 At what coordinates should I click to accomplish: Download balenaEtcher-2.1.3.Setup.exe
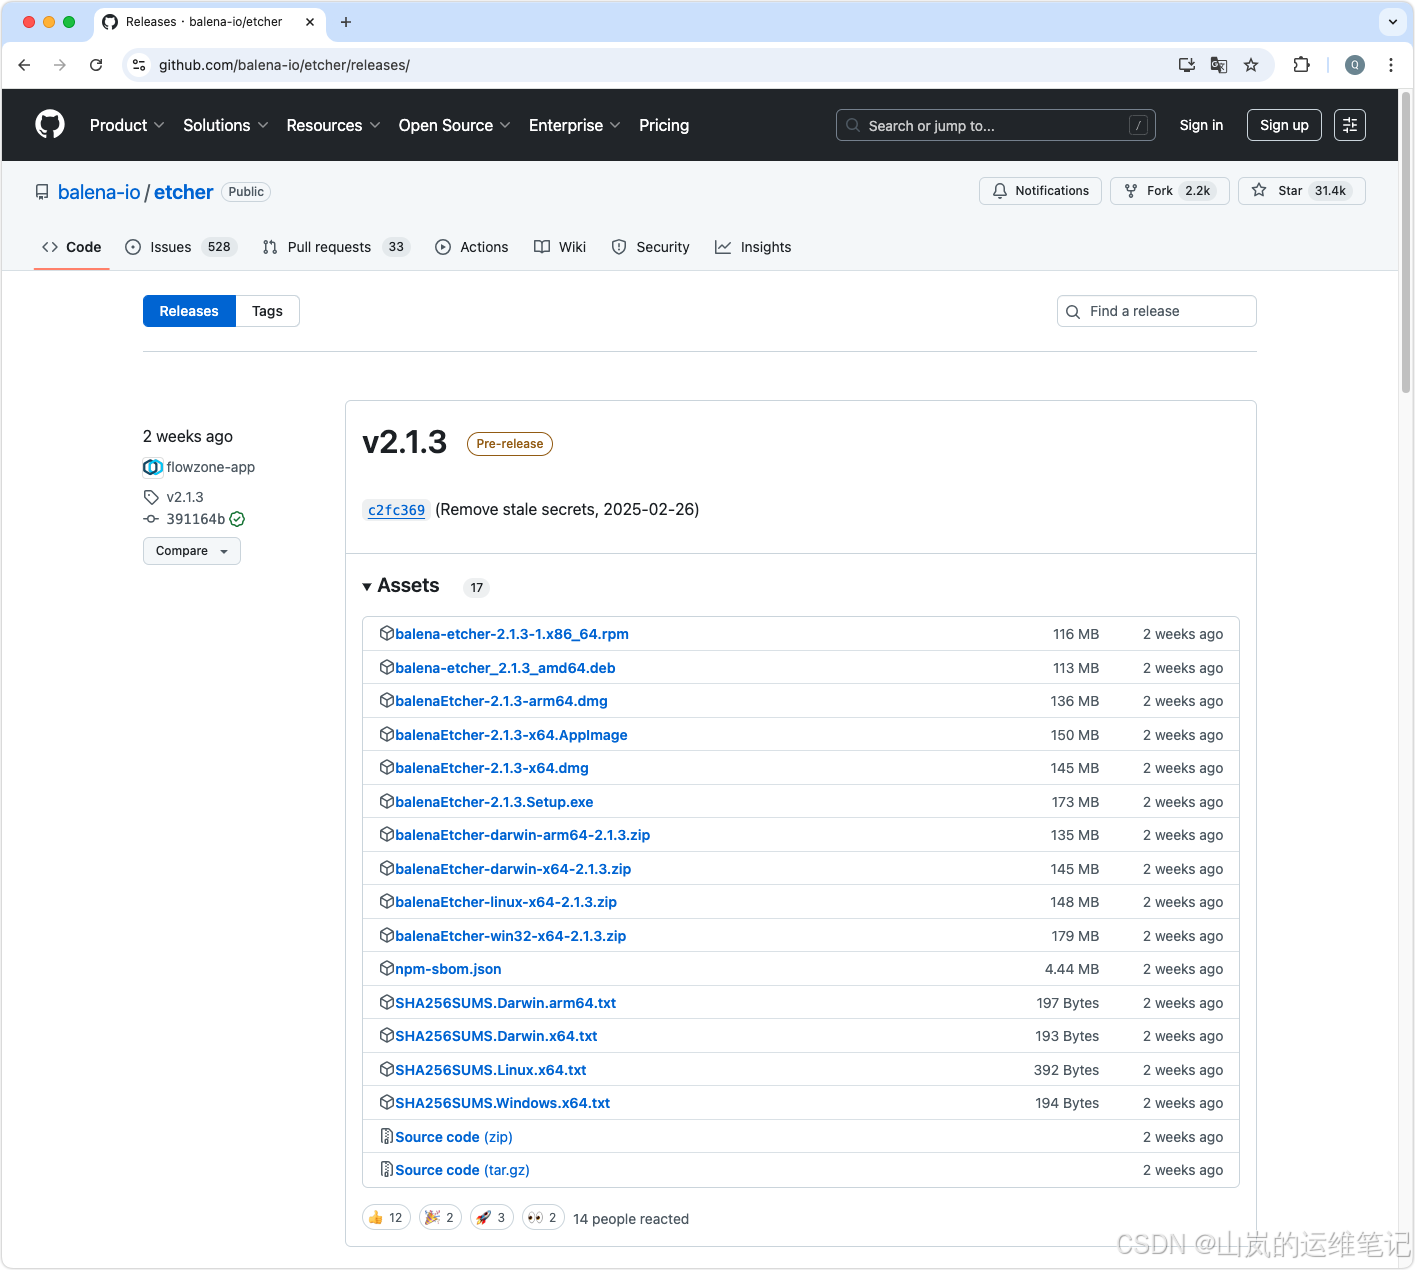[x=494, y=802]
